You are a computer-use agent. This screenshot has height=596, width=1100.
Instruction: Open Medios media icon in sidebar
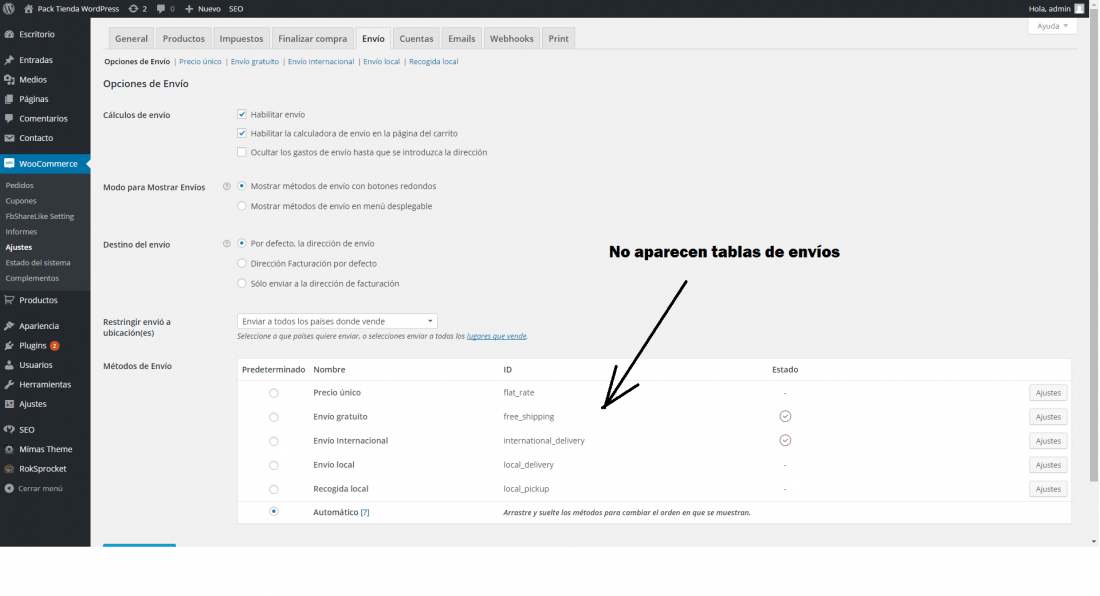[x=9, y=79]
